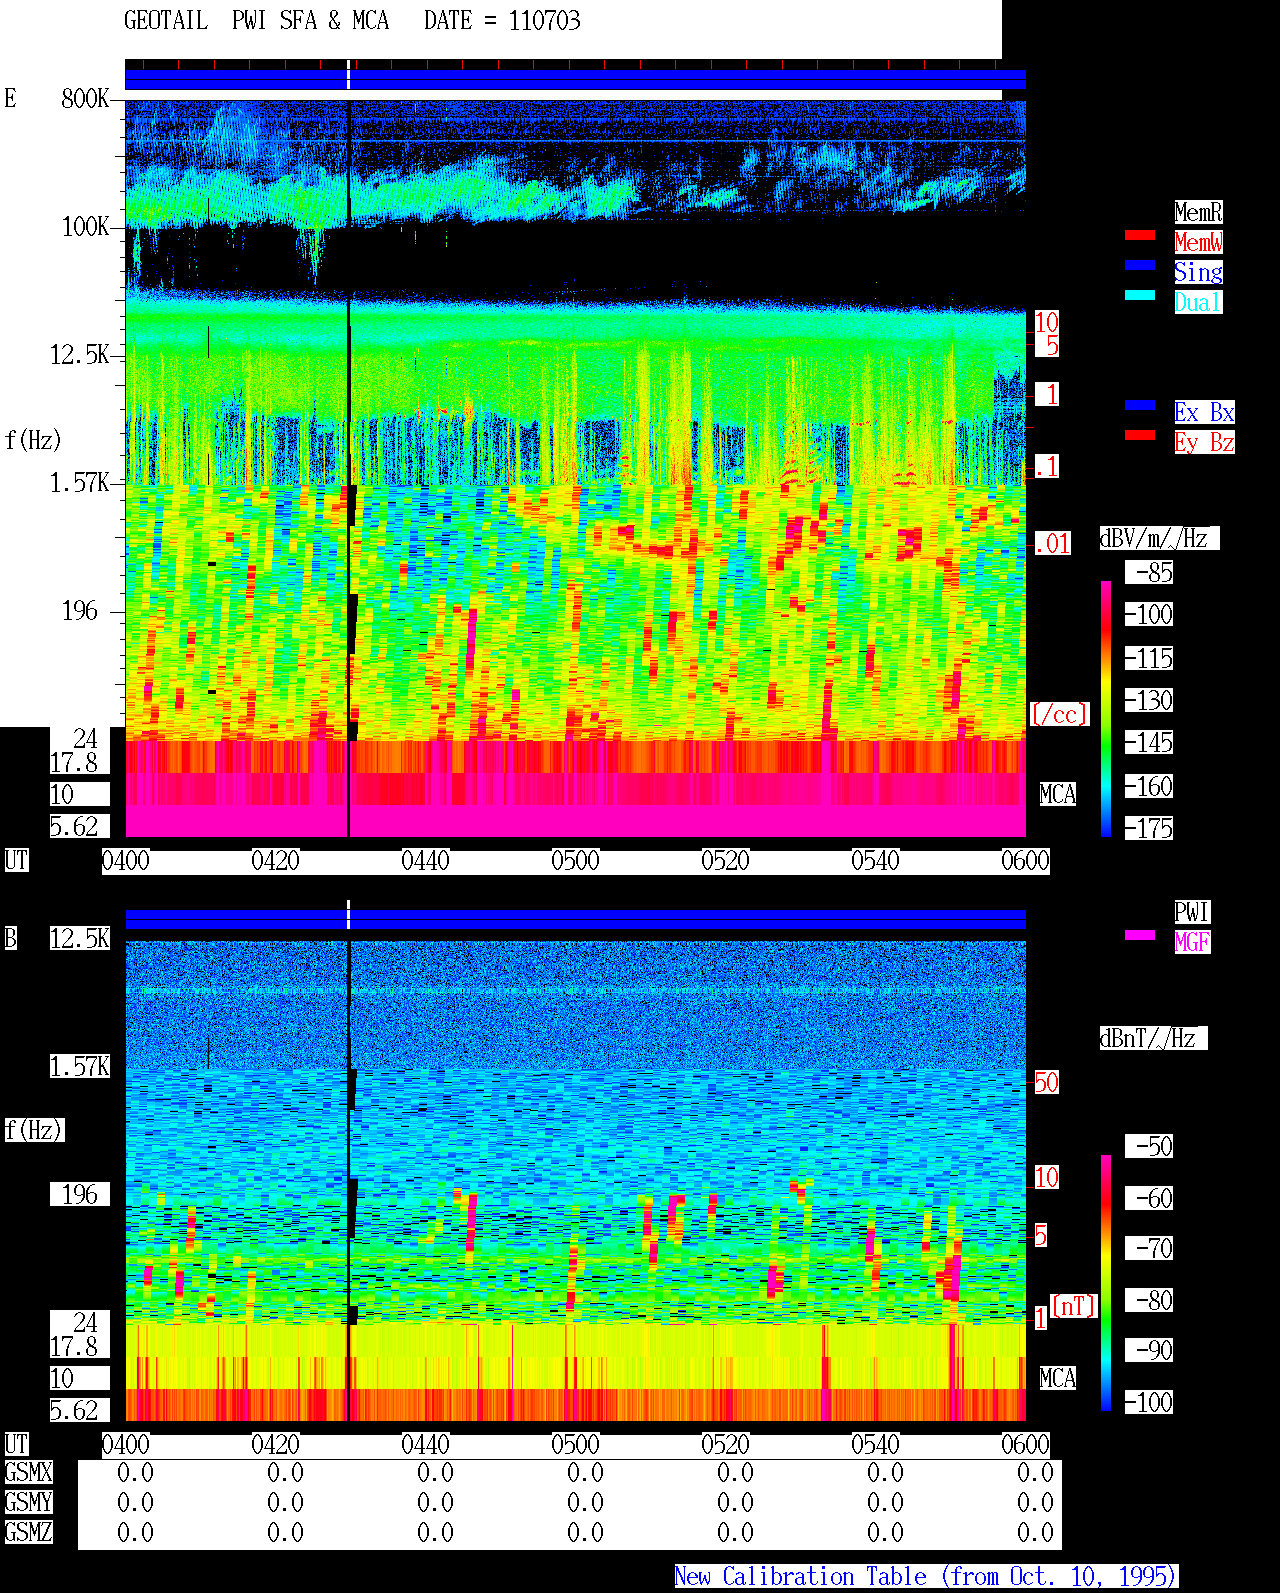Image resolution: width=1280 pixels, height=1593 pixels.
Task: Click the red MemW legend swatch
Action: point(1140,235)
